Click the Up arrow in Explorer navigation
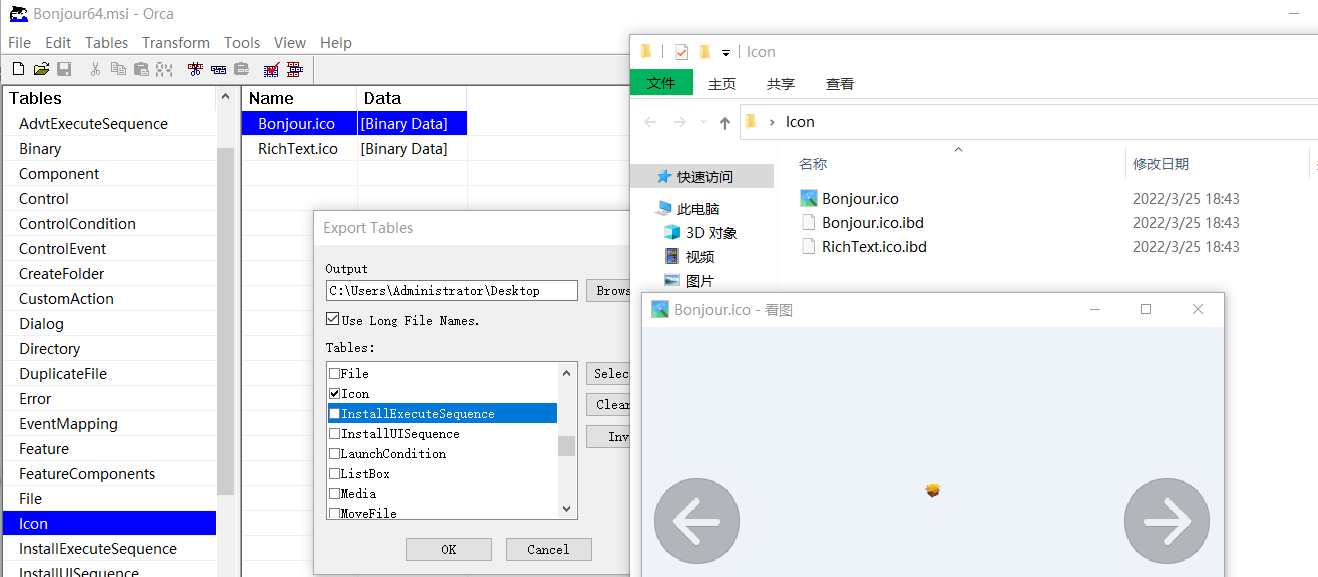 725,122
